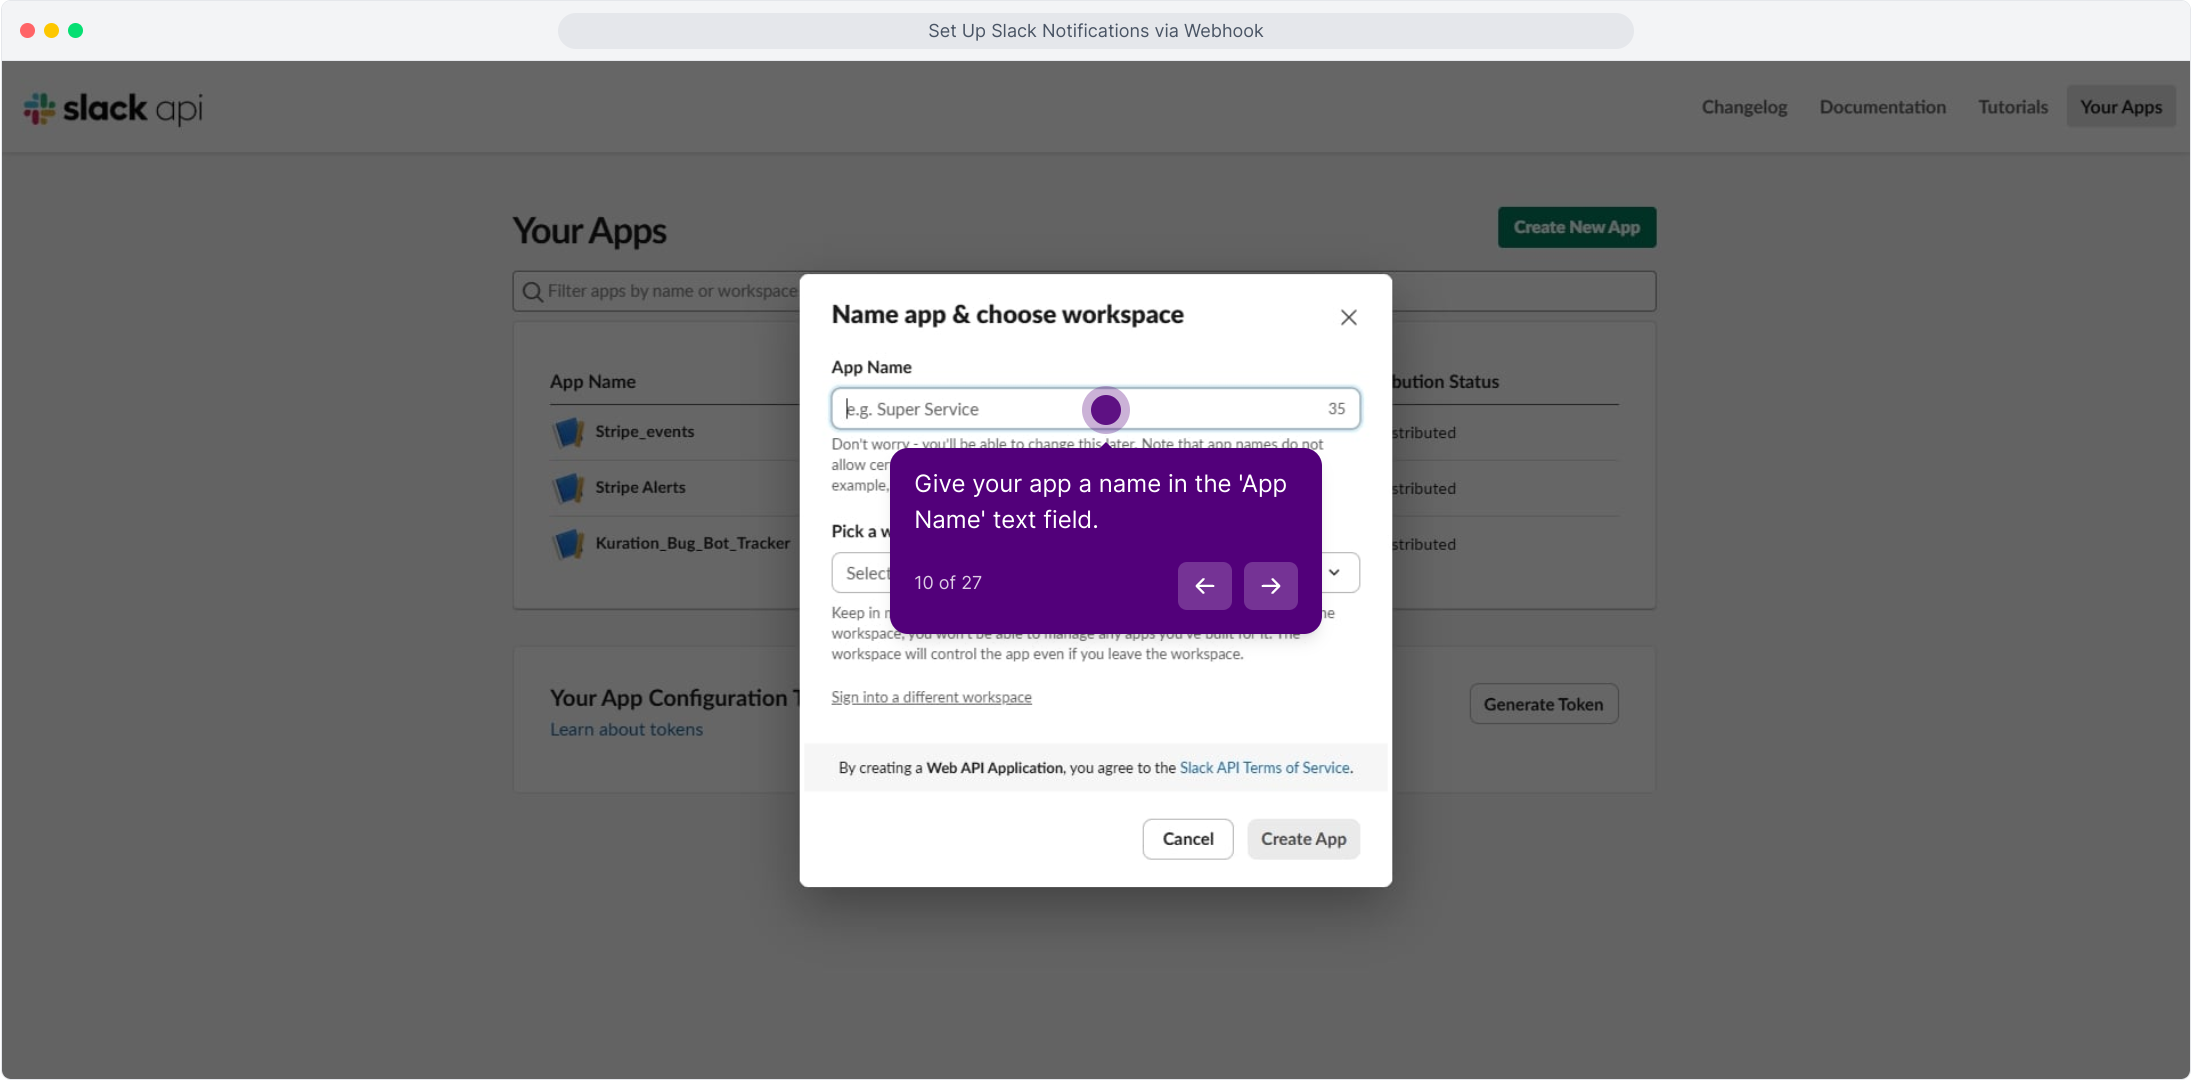Screen dimensions: 2192x1080
Task: Click the macOS green fullscreen button
Action: click(75, 31)
